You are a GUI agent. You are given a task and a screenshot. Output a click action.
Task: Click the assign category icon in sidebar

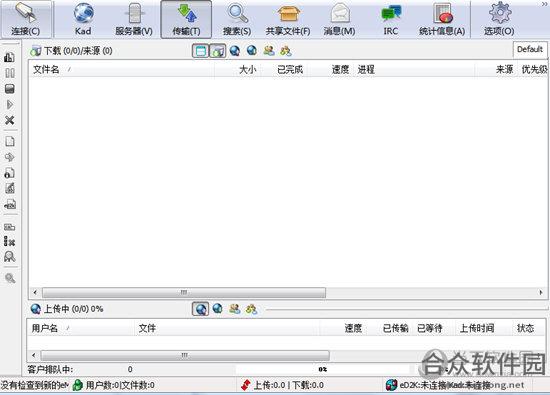[9, 227]
